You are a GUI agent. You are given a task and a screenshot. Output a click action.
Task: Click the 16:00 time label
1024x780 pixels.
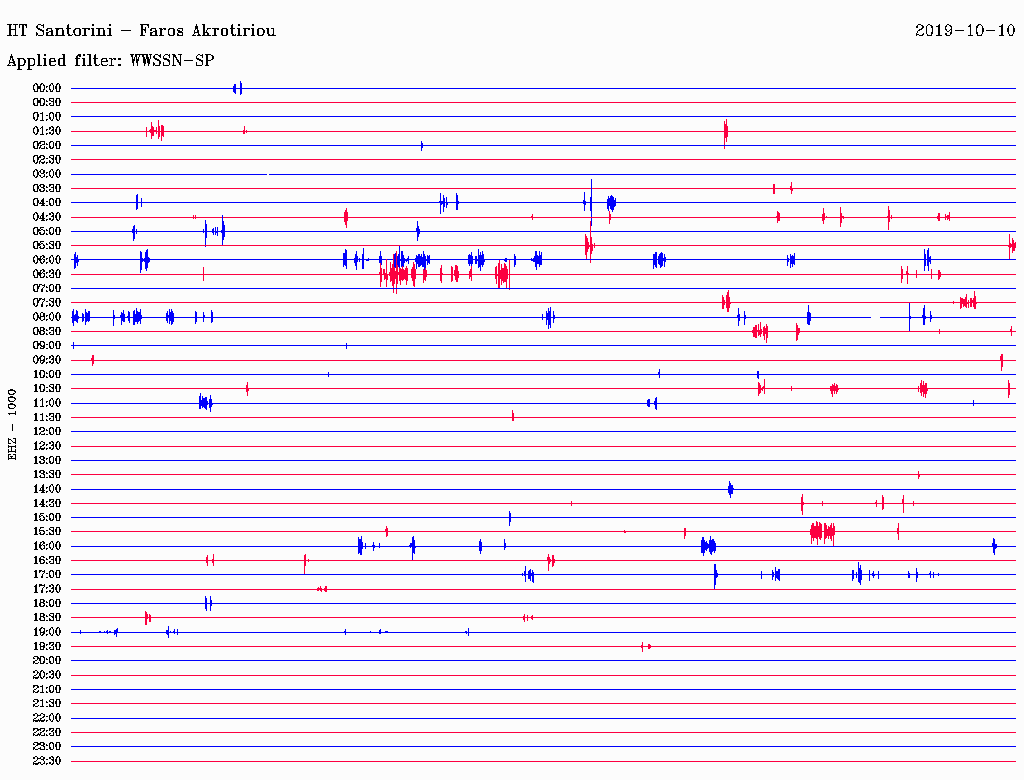(47, 546)
